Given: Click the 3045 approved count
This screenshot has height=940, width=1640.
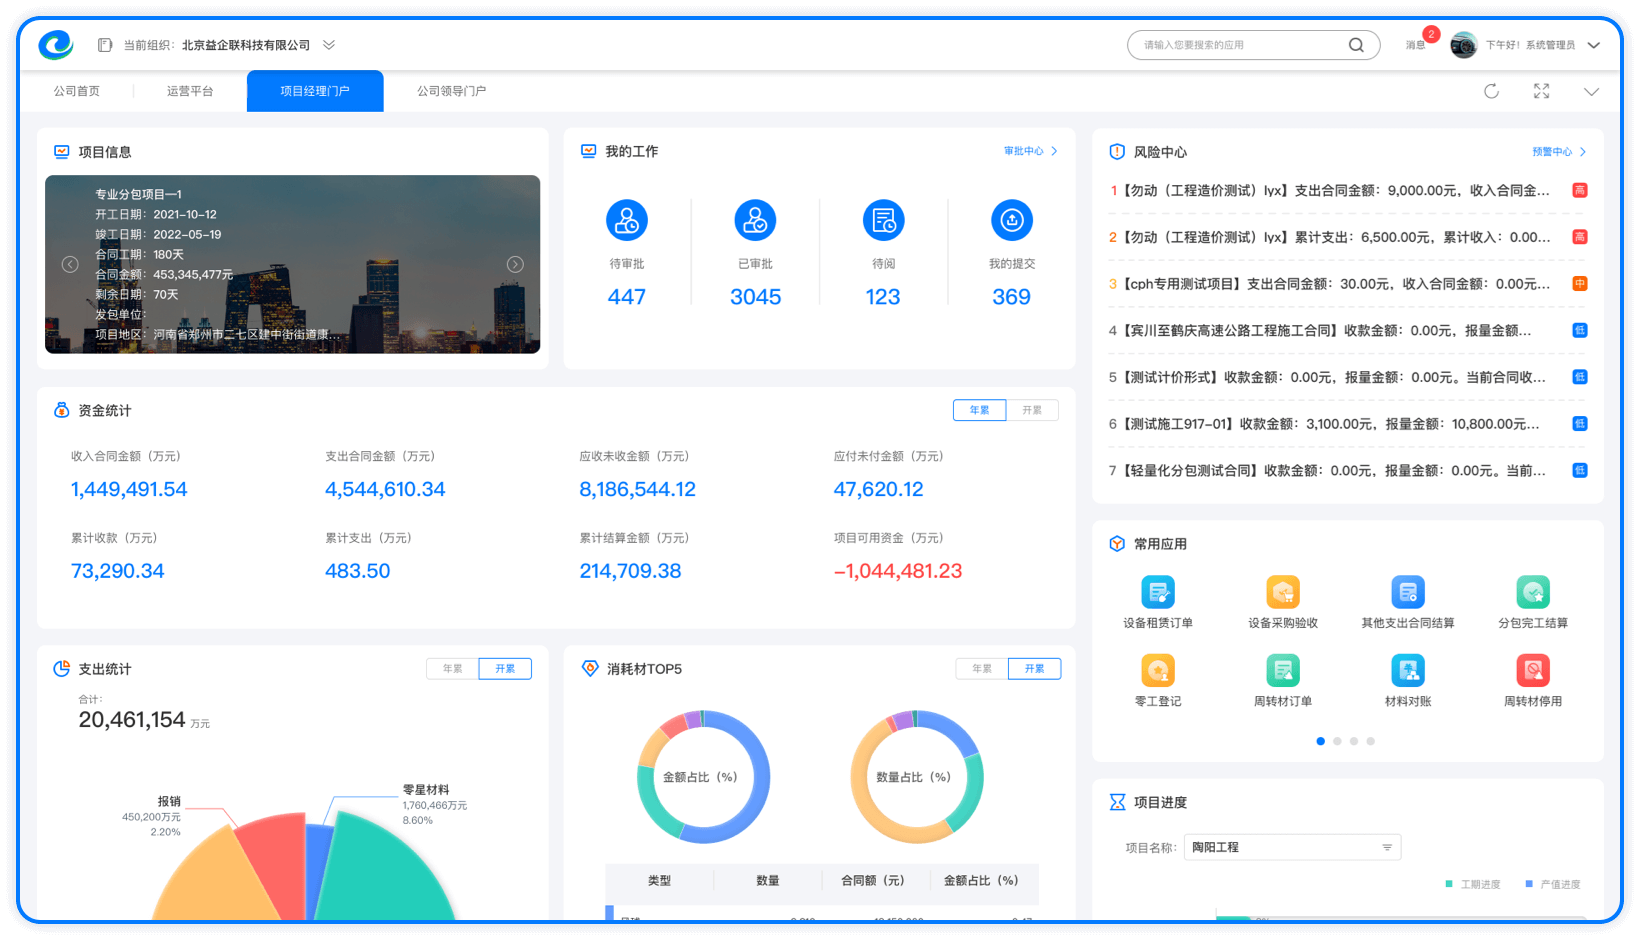Looking at the screenshot, I should pyautogui.click(x=755, y=297).
